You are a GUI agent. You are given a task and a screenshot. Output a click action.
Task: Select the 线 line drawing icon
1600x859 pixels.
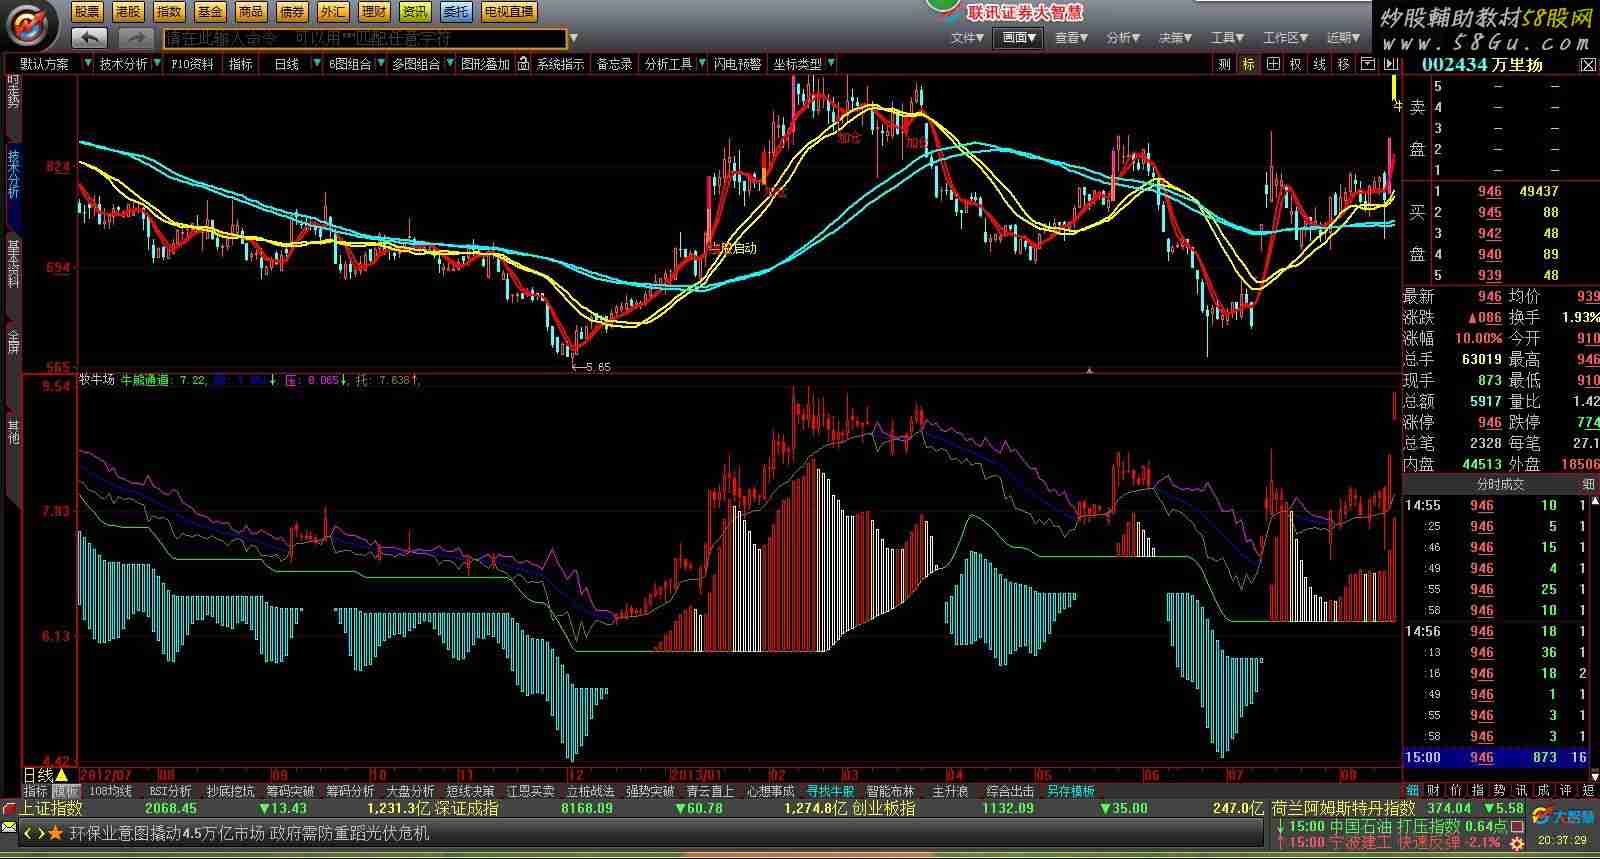click(1320, 64)
